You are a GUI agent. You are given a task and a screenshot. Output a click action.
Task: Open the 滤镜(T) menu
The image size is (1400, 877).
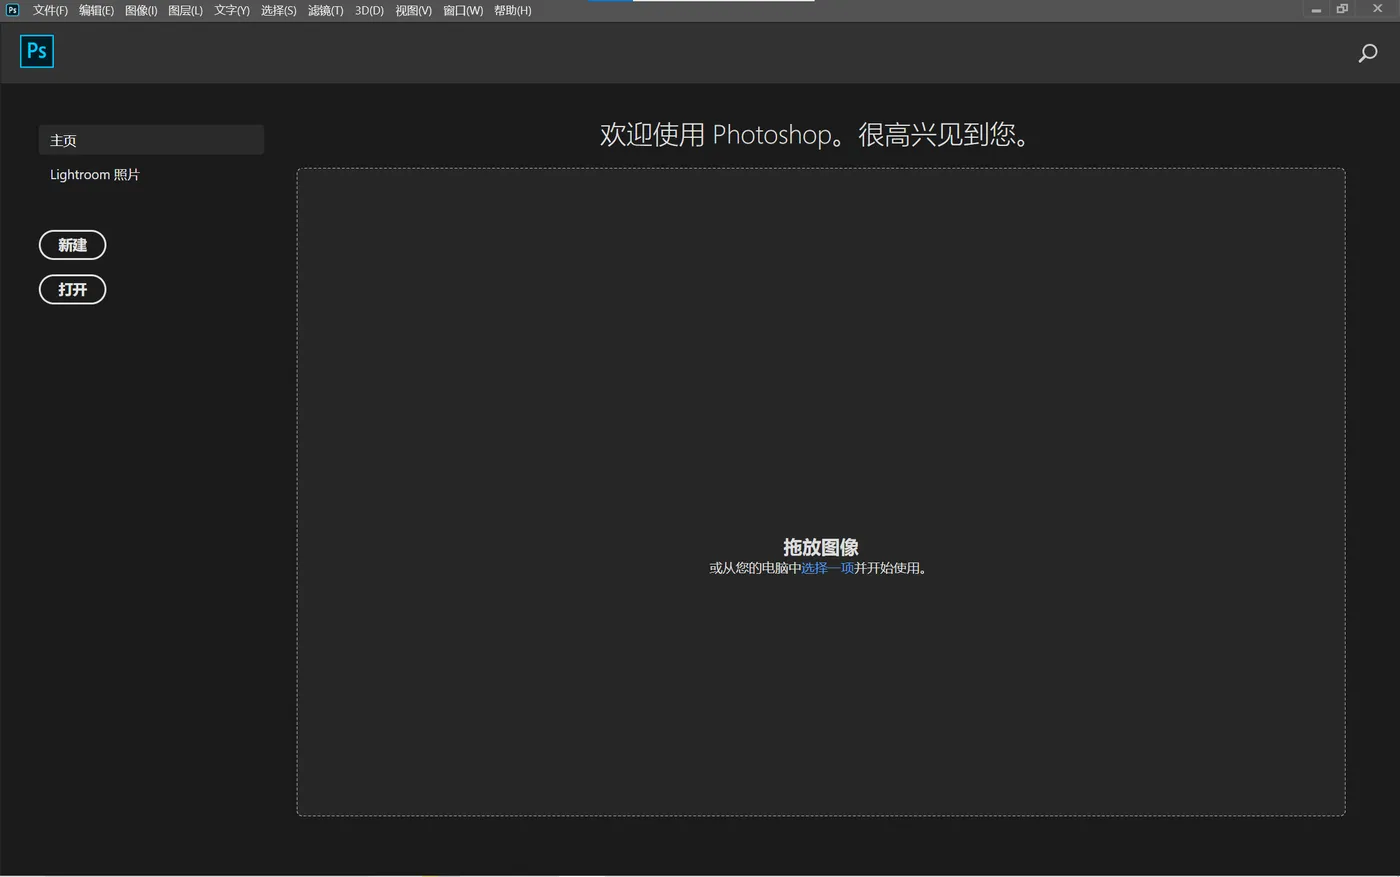pos(326,10)
